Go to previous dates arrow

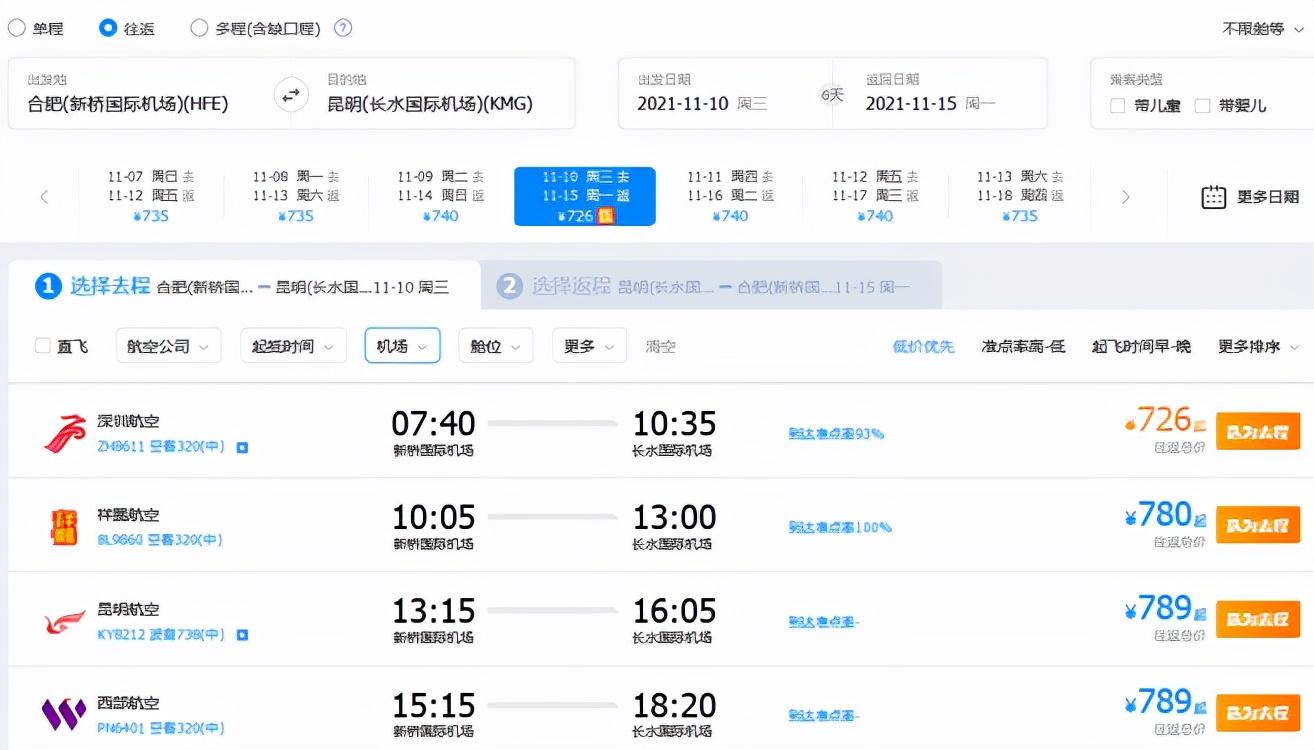tap(44, 197)
